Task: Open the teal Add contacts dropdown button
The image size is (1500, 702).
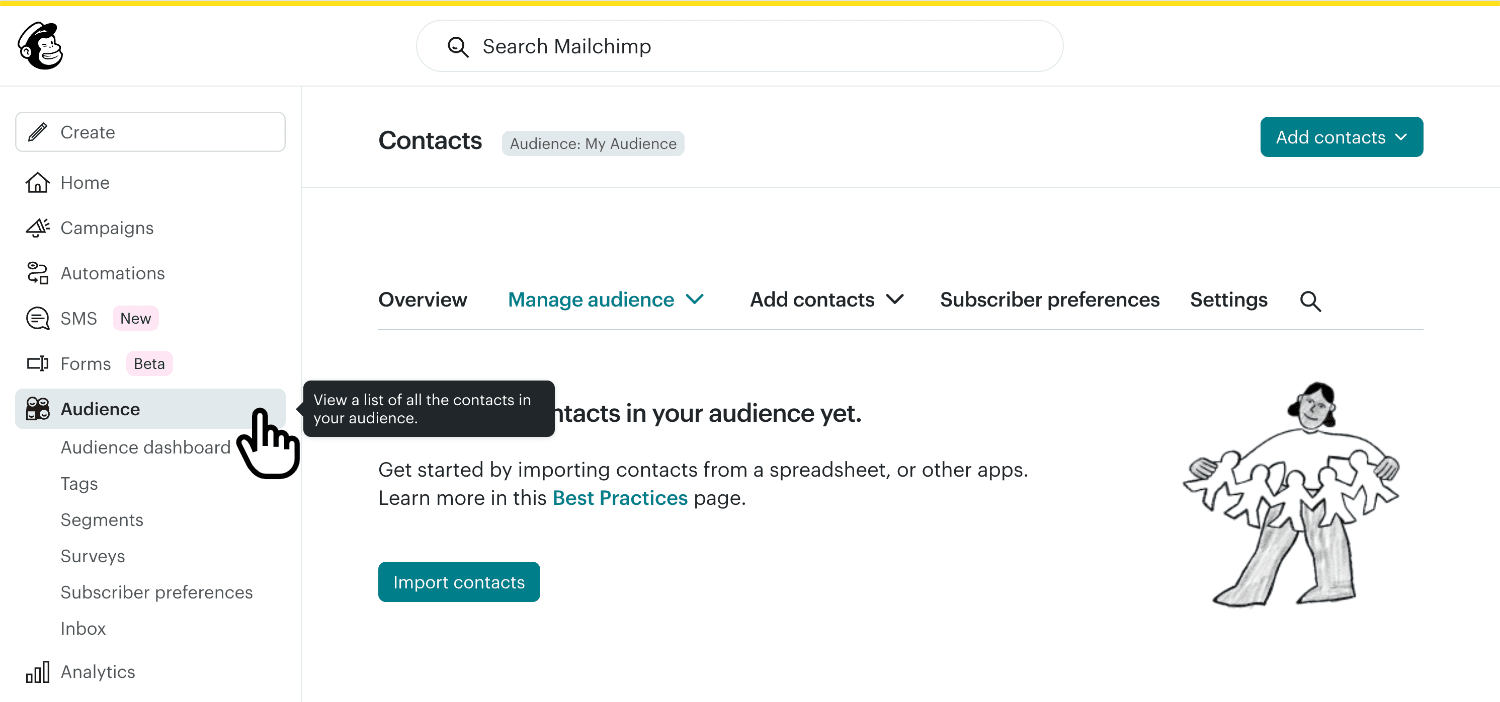Action: [x=1341, y=137]
